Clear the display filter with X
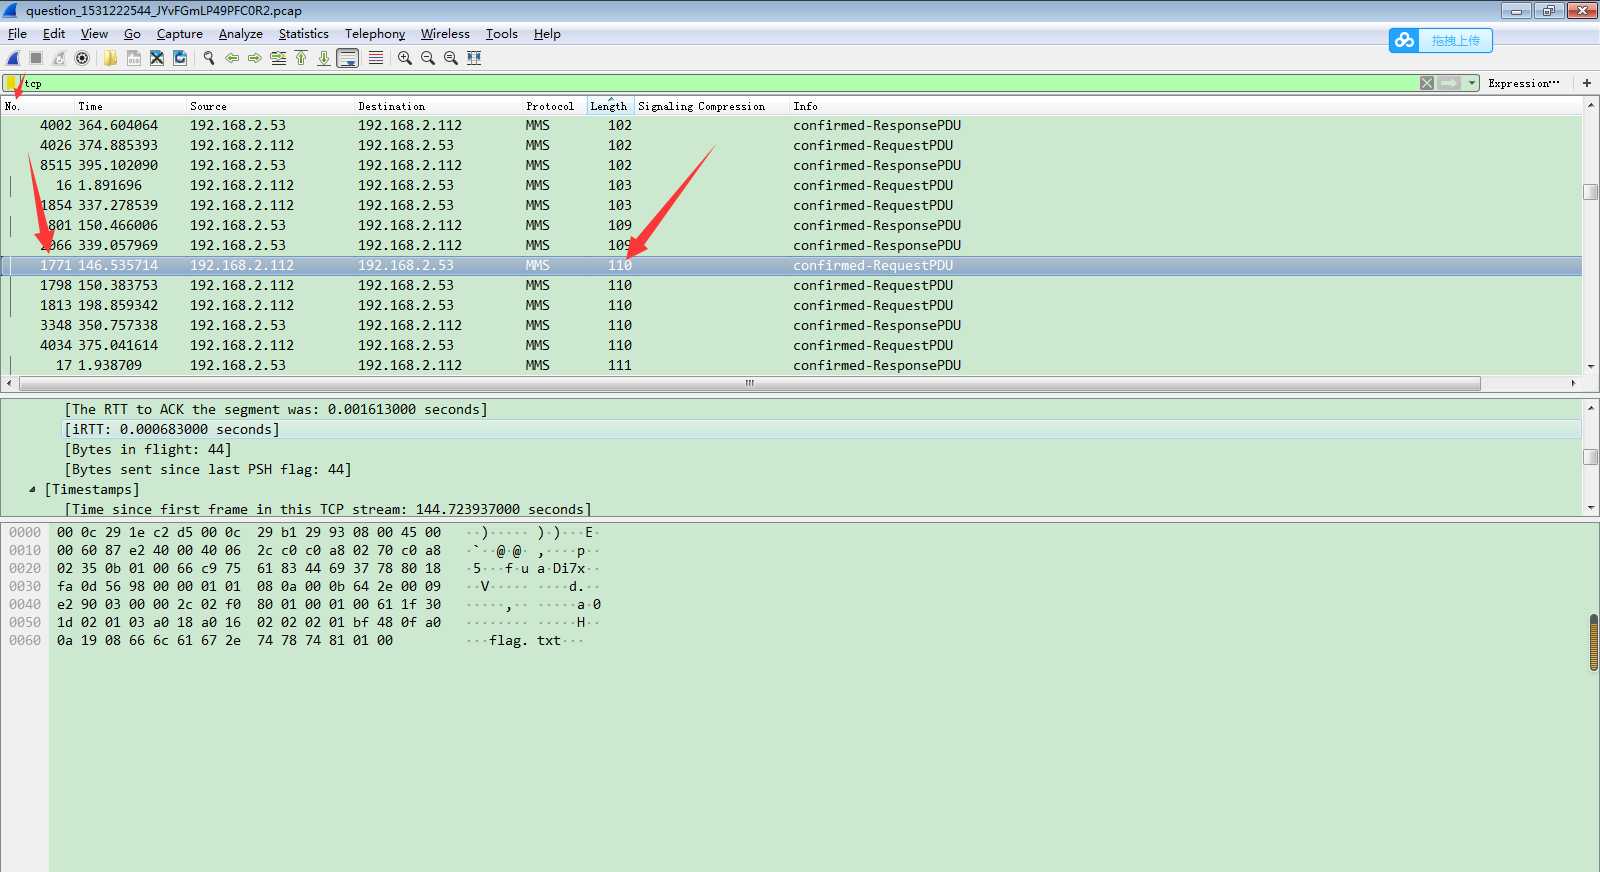The height and width of the screenshot is (872, 1600). click(x=1427, y=83)
